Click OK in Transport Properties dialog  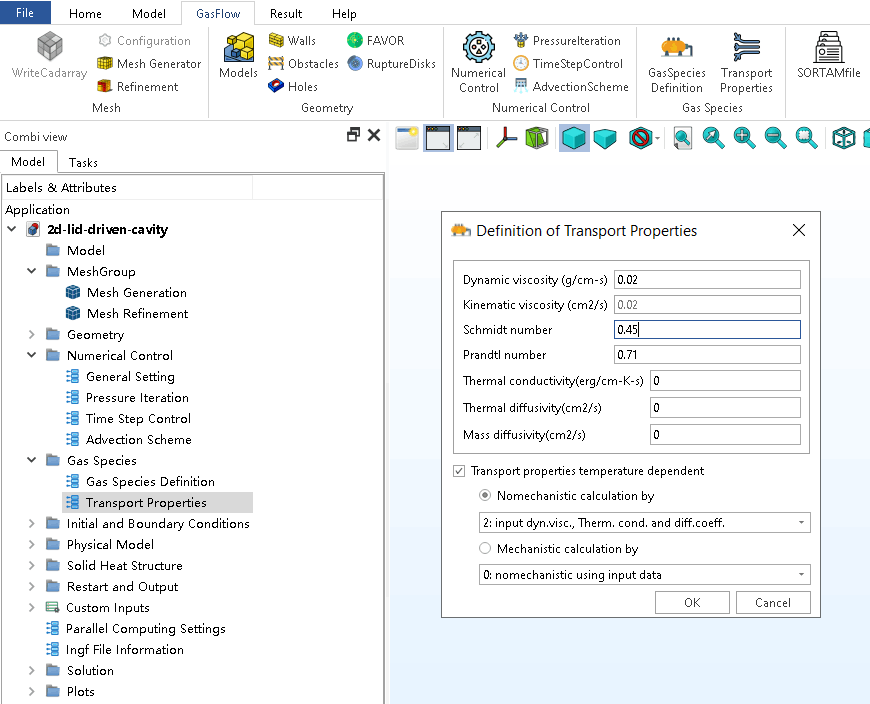tap(692, 603)
